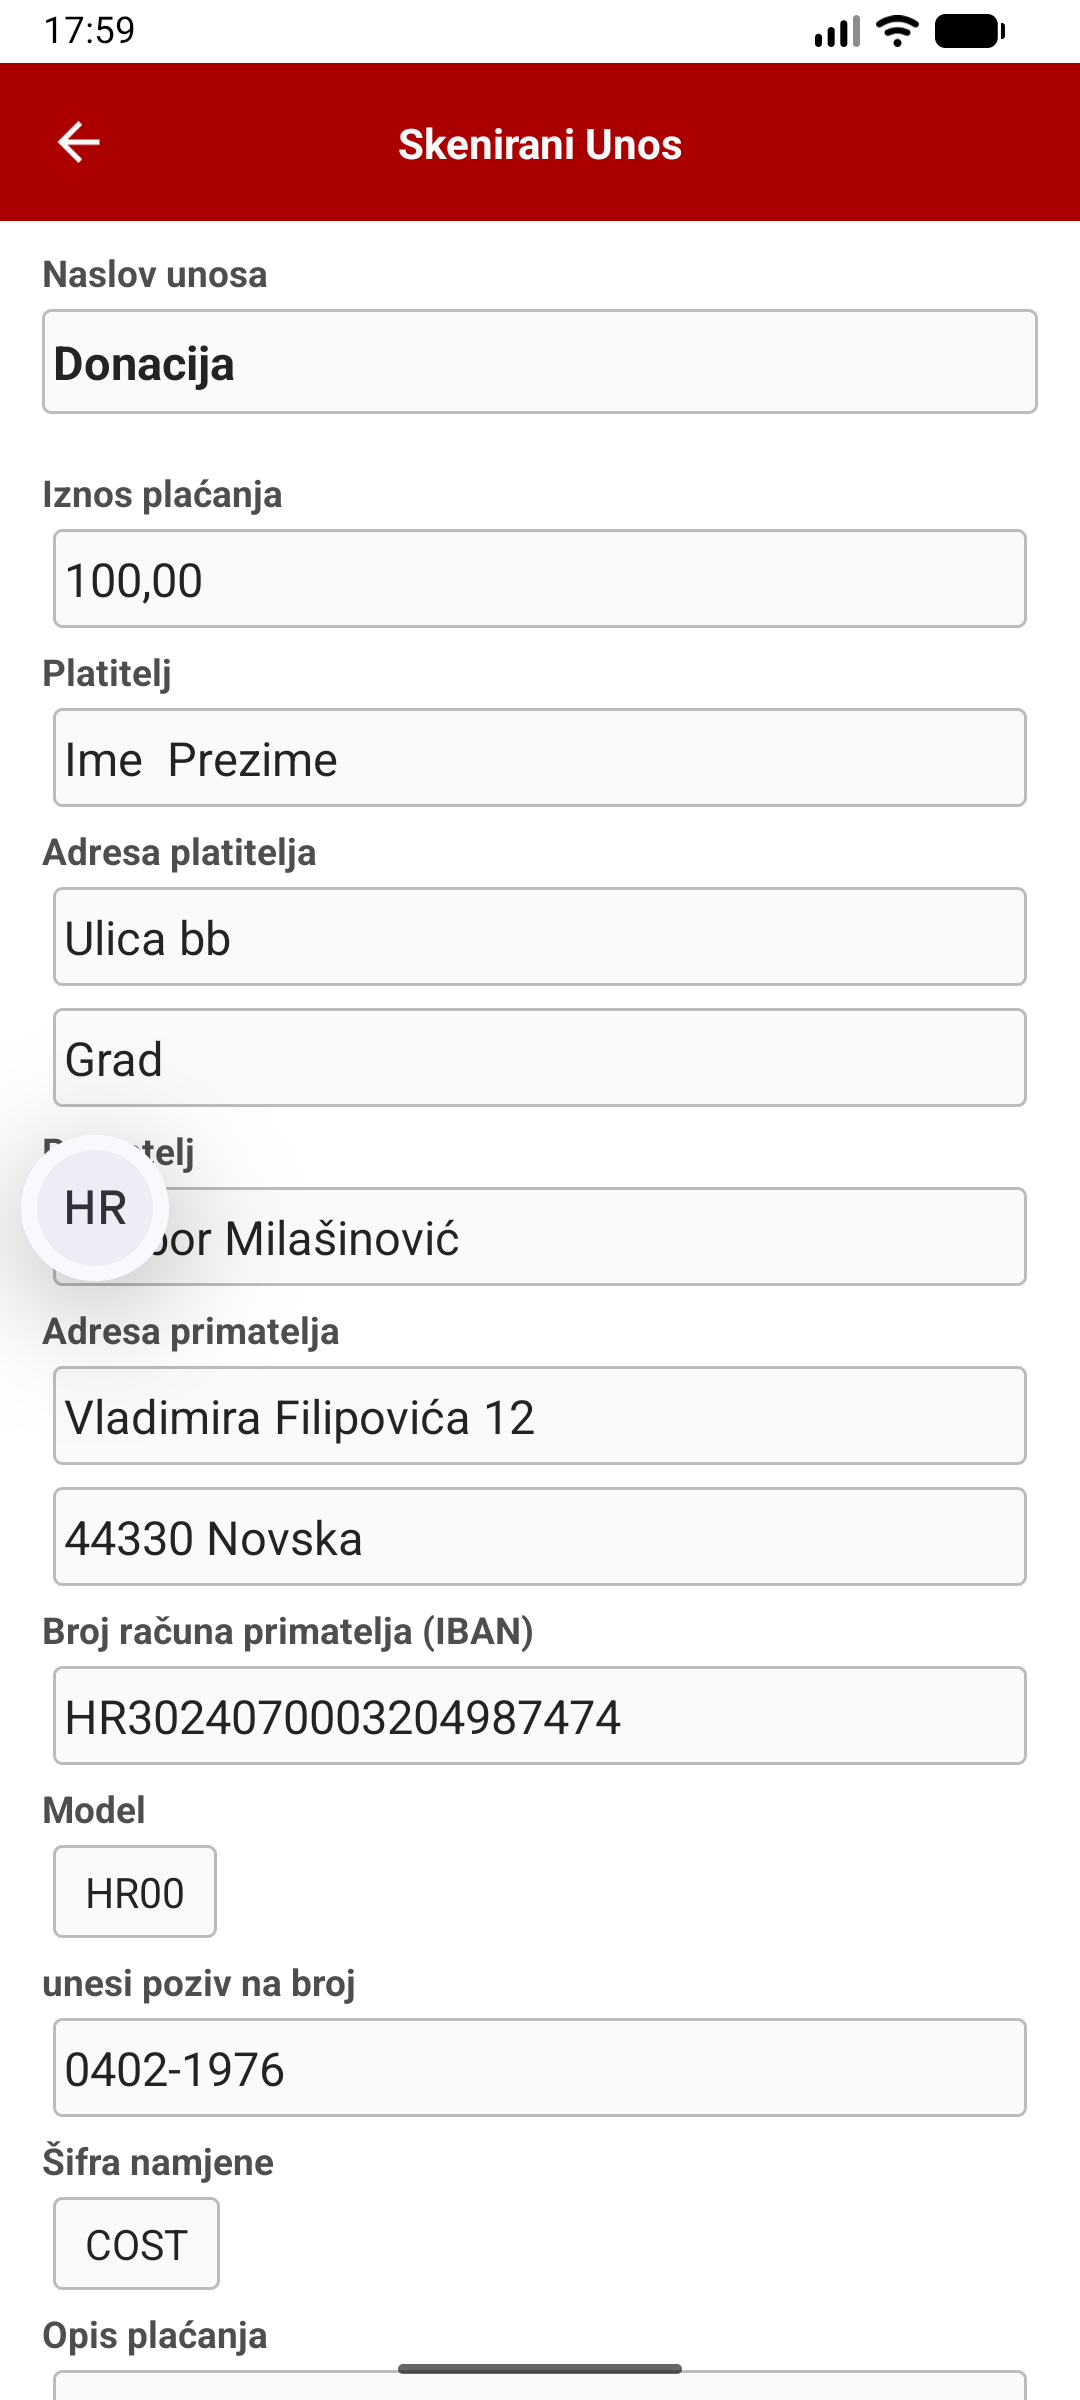Open the COST purpose code dropdown
The image size is (1080, 2400).
[136, 2244]
